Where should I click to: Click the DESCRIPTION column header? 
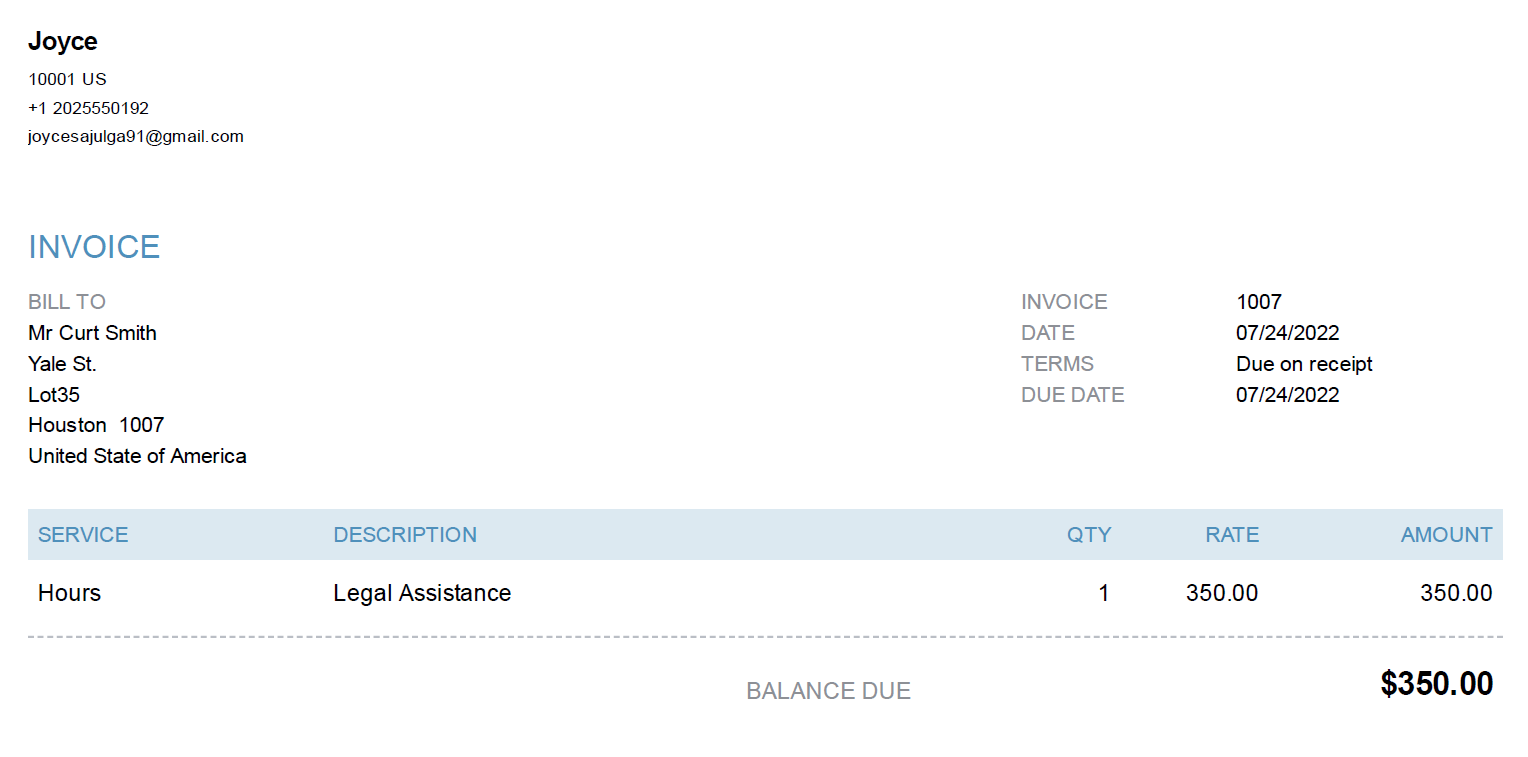[x=405, y=535]
